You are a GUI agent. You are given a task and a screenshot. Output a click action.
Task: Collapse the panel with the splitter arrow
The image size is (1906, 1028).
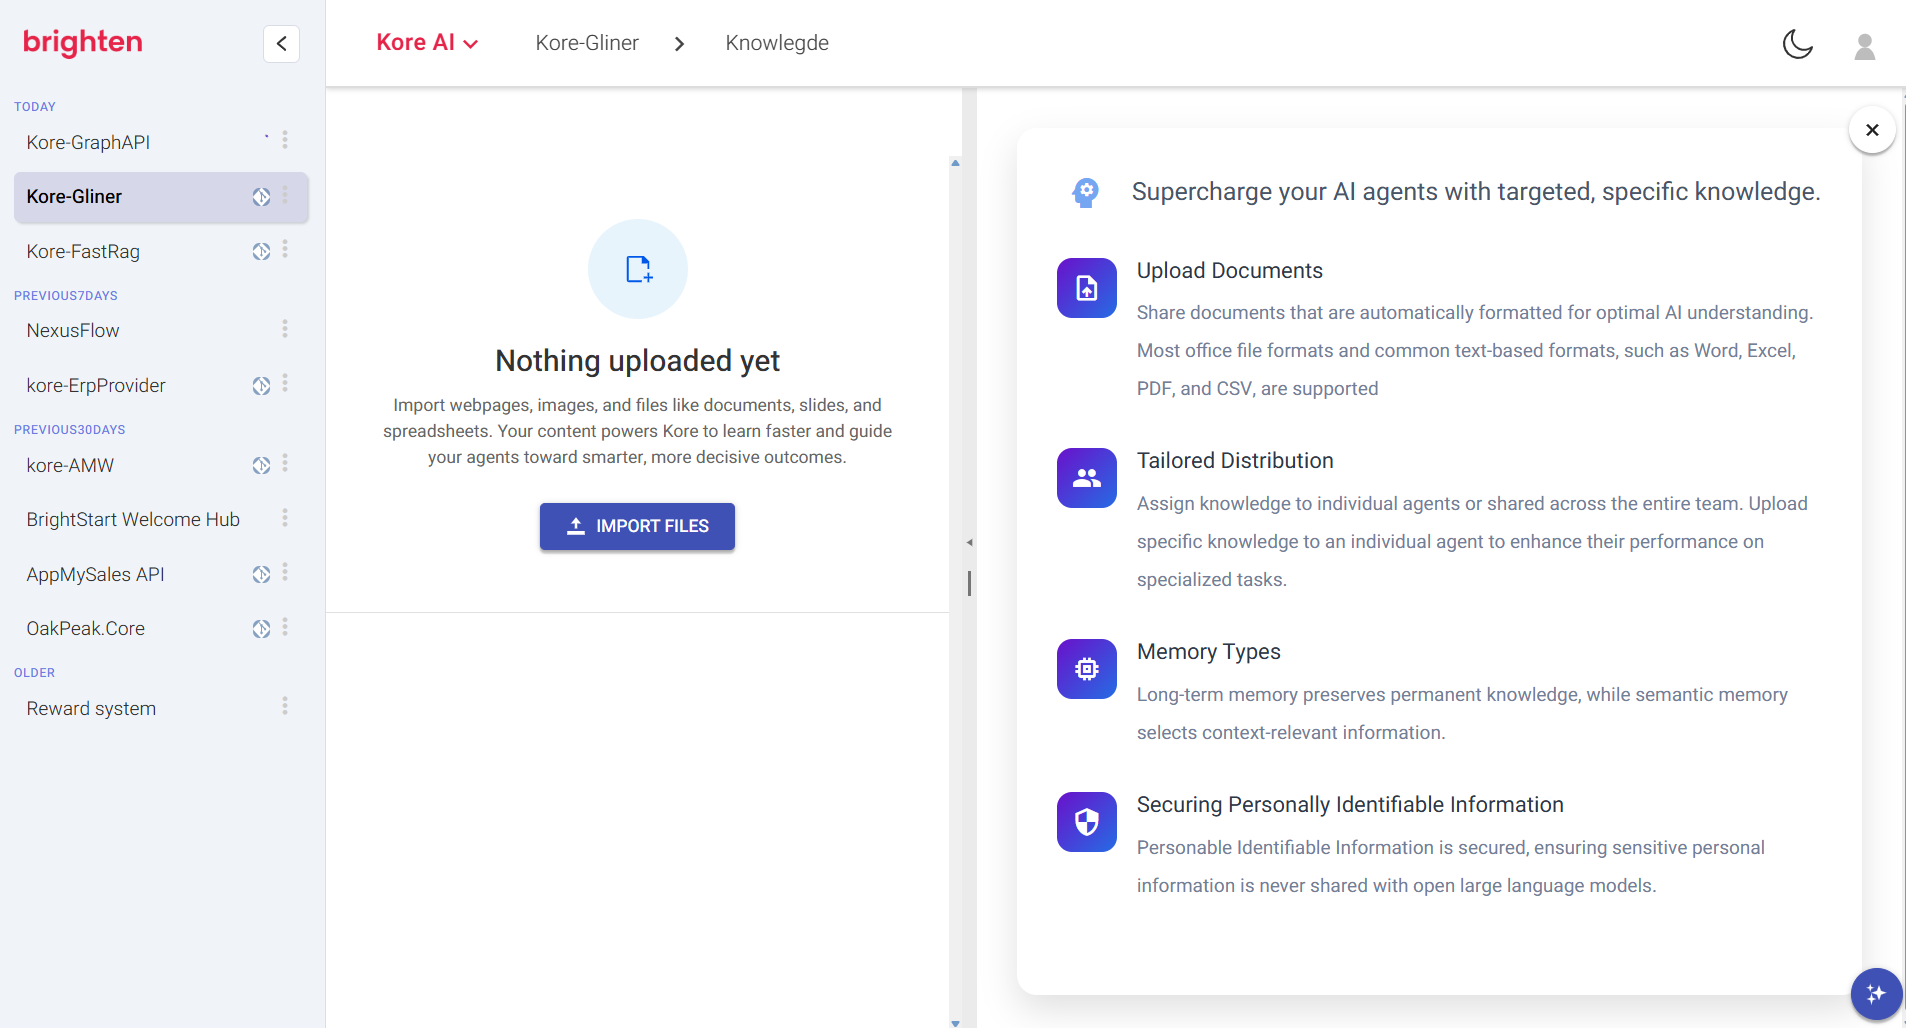pos(969,543)
